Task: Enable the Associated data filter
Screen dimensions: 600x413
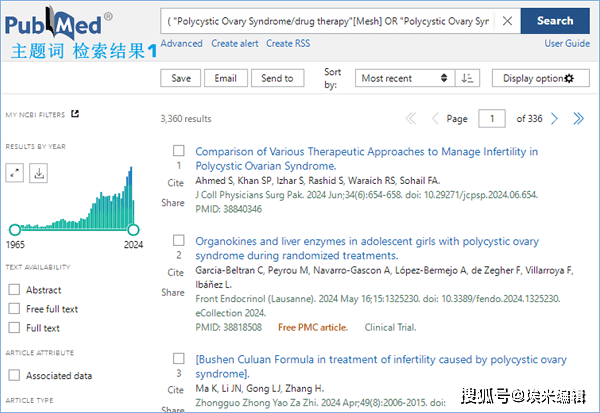Action: 14,375
